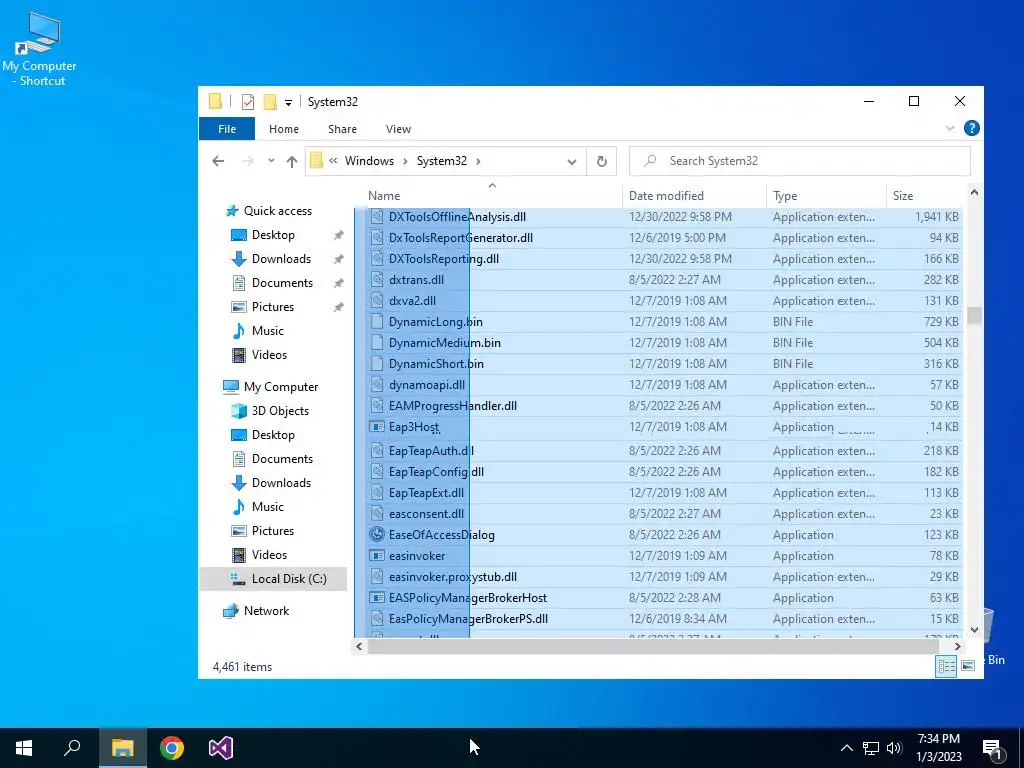Click the Search System32 field
The height and width of the screenshot is (768, 1024).
799,161
